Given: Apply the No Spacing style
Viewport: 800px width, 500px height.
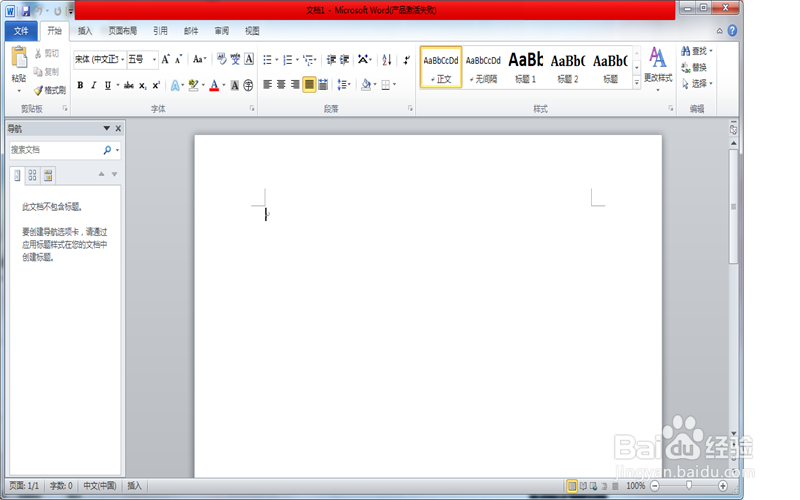Looking at the screenshot, I should point(483,67).
